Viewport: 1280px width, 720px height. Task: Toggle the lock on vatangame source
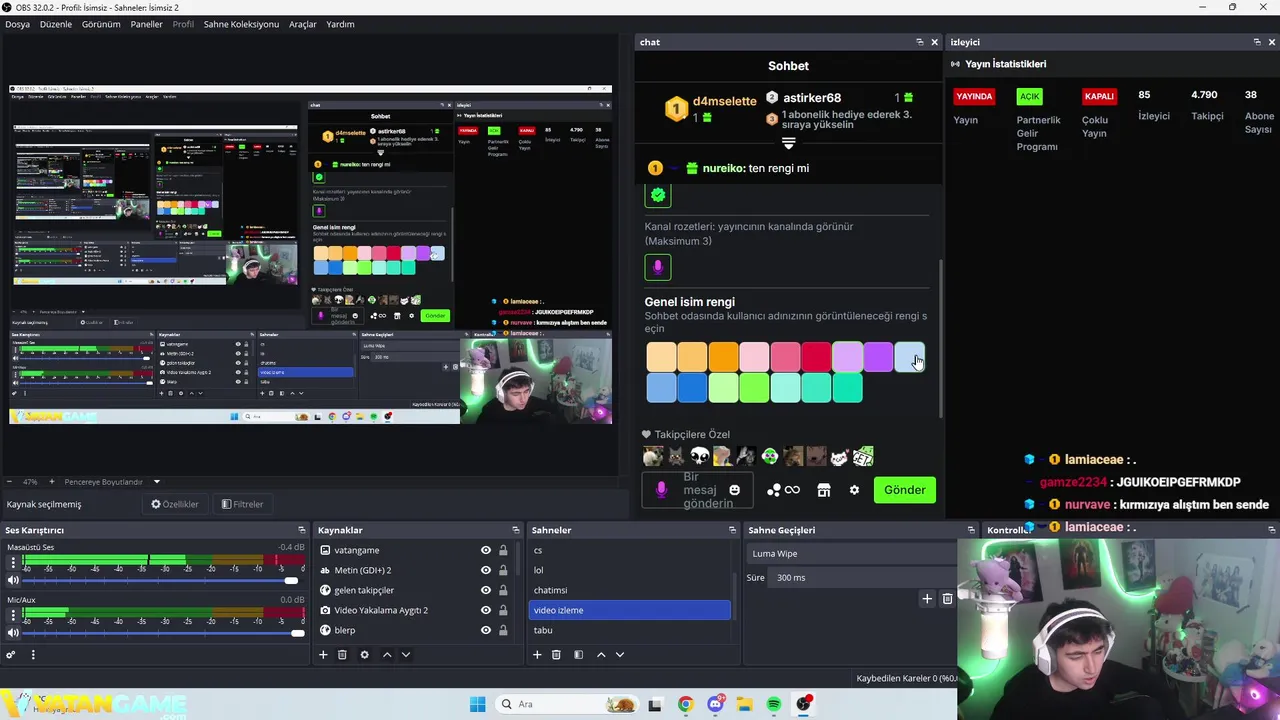503,550
